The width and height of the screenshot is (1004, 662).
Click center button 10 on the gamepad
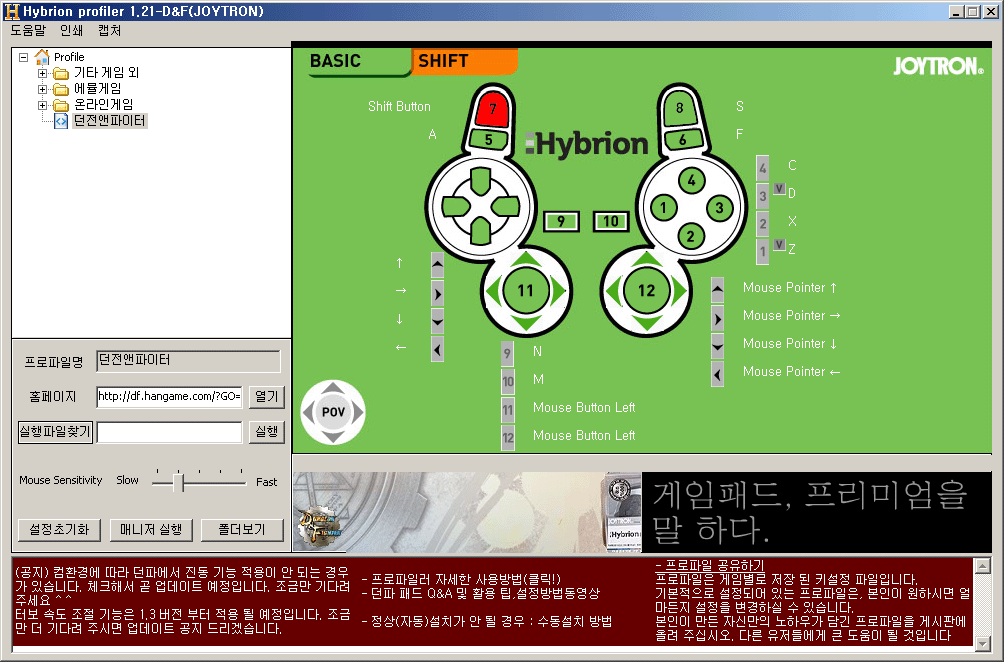pos(611,222)
